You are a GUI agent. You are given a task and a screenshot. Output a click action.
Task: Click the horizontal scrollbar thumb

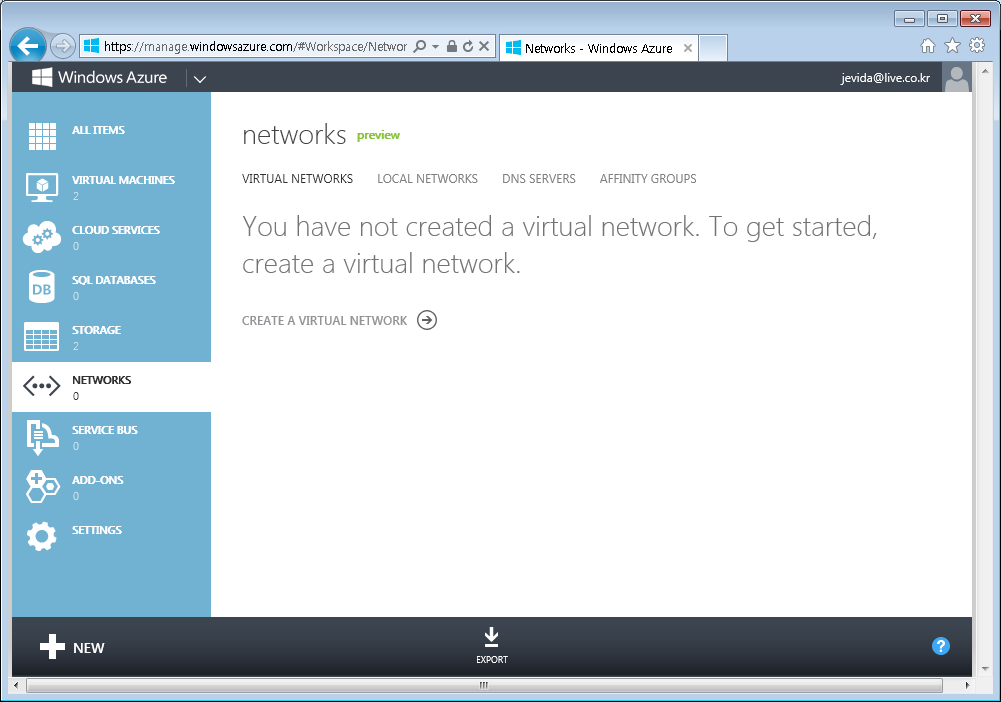[x=484, y=685]
